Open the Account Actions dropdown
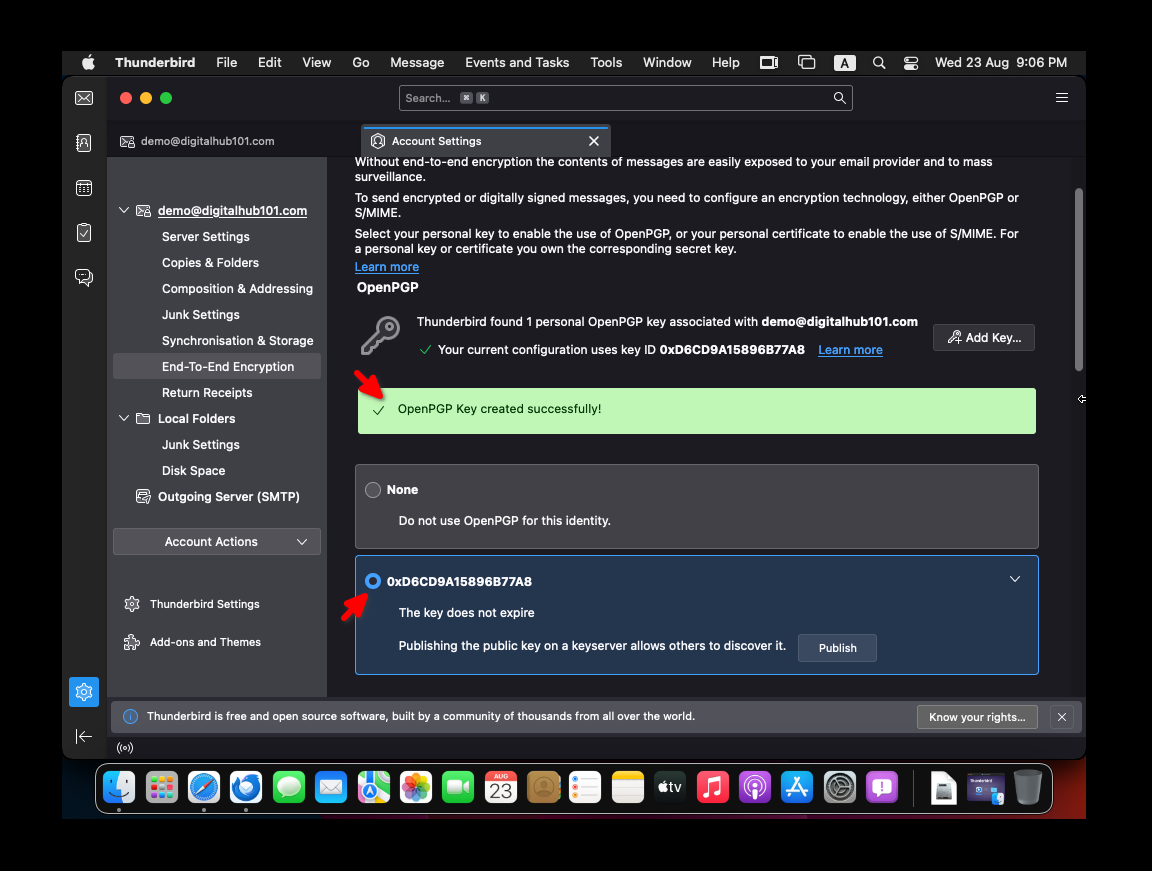1152x871 pixels. (217, 541)
